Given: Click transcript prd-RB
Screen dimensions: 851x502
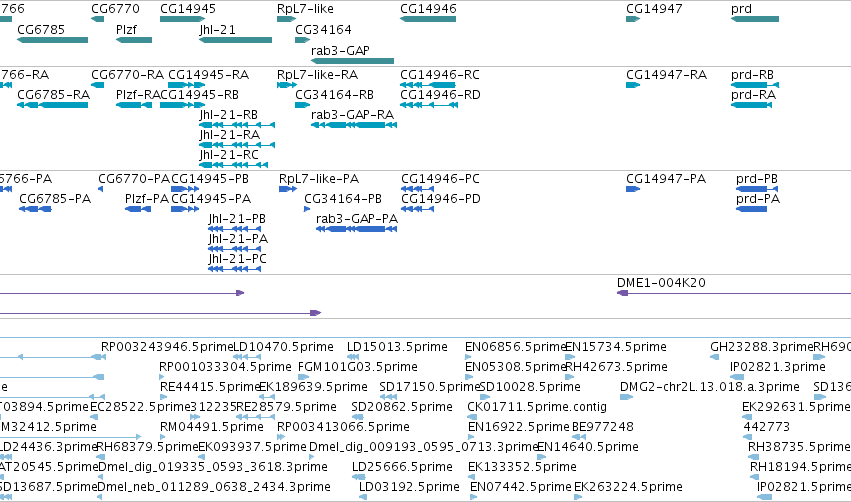Looking at the screenshot, I should click(x=752, y=75).
